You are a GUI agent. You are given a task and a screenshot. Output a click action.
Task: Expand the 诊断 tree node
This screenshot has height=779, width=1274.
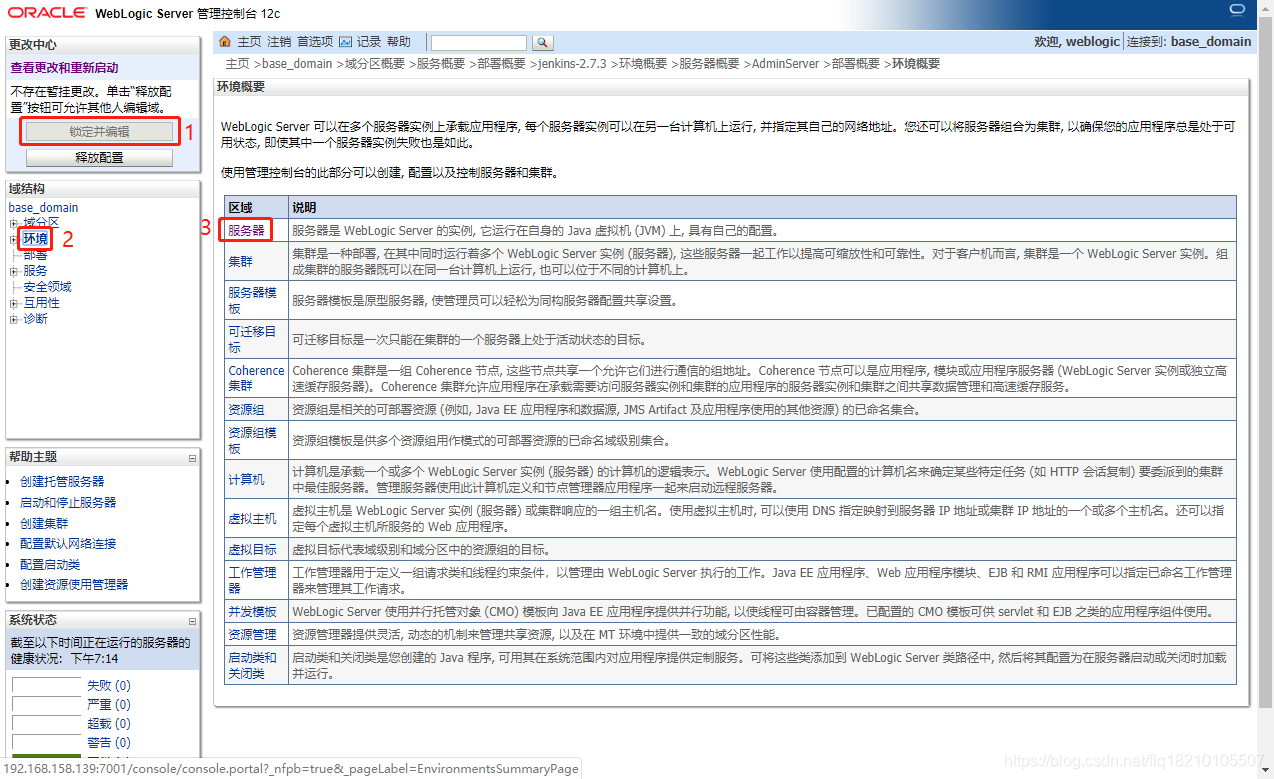click(x=14, y=319)
